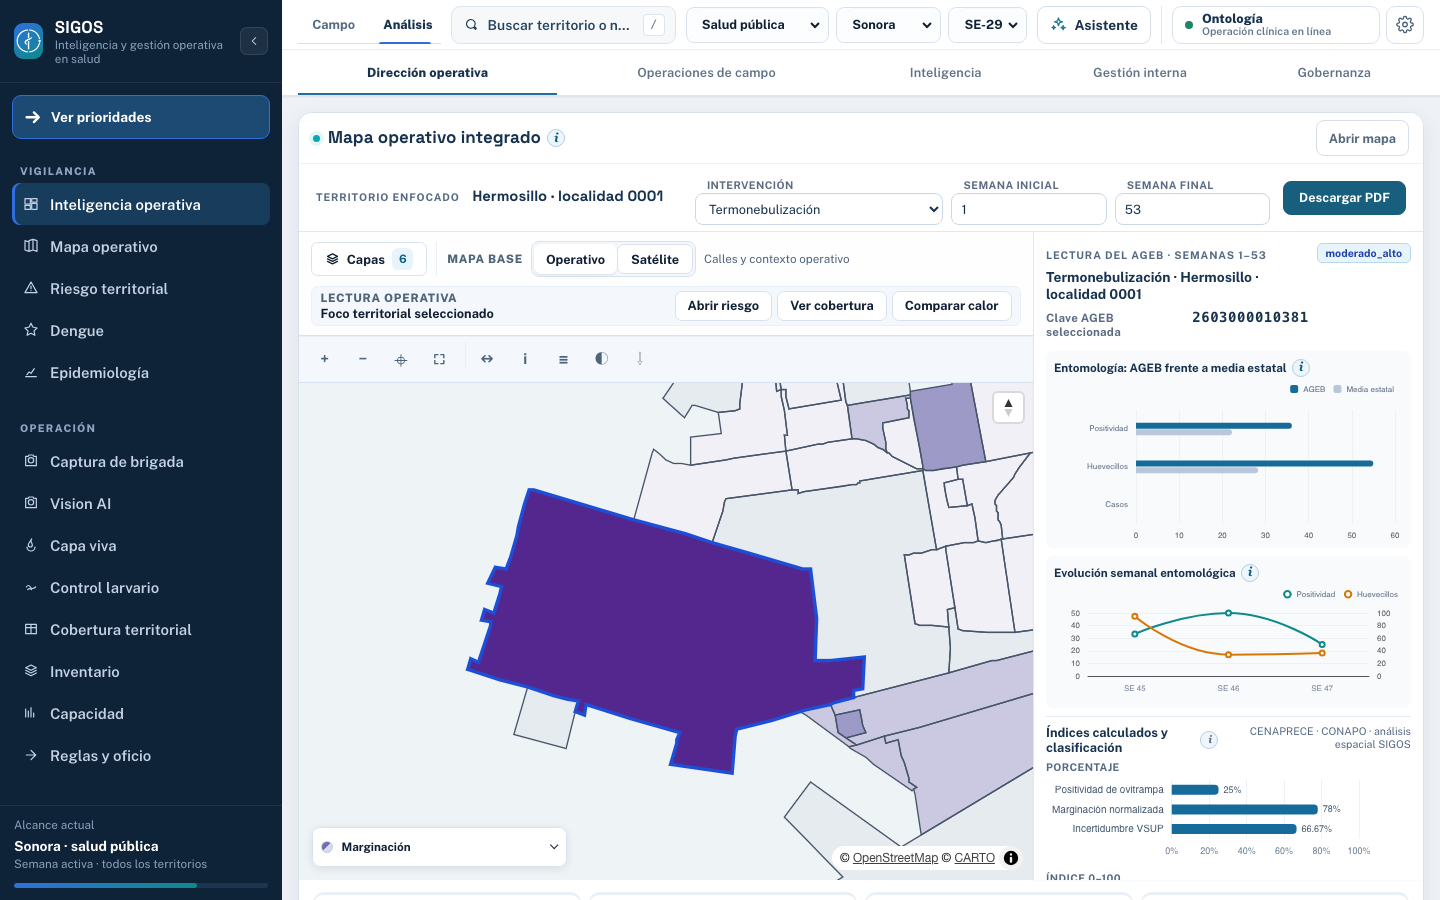Screen dimensions: 1440x900
Task: Click the SIGOS compass logo icon
Action: 29,41
